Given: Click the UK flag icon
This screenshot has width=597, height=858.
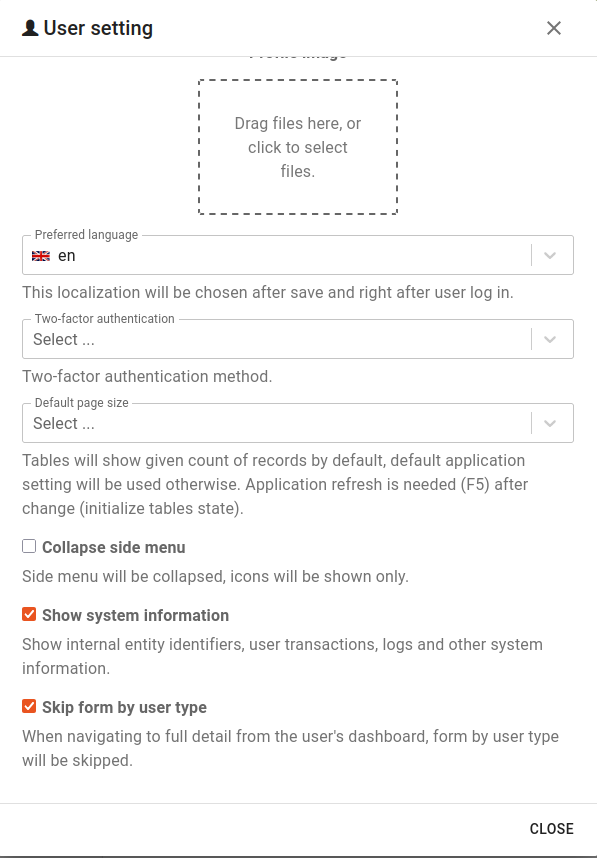Looking at the screenshot, I should pos(41,256).
